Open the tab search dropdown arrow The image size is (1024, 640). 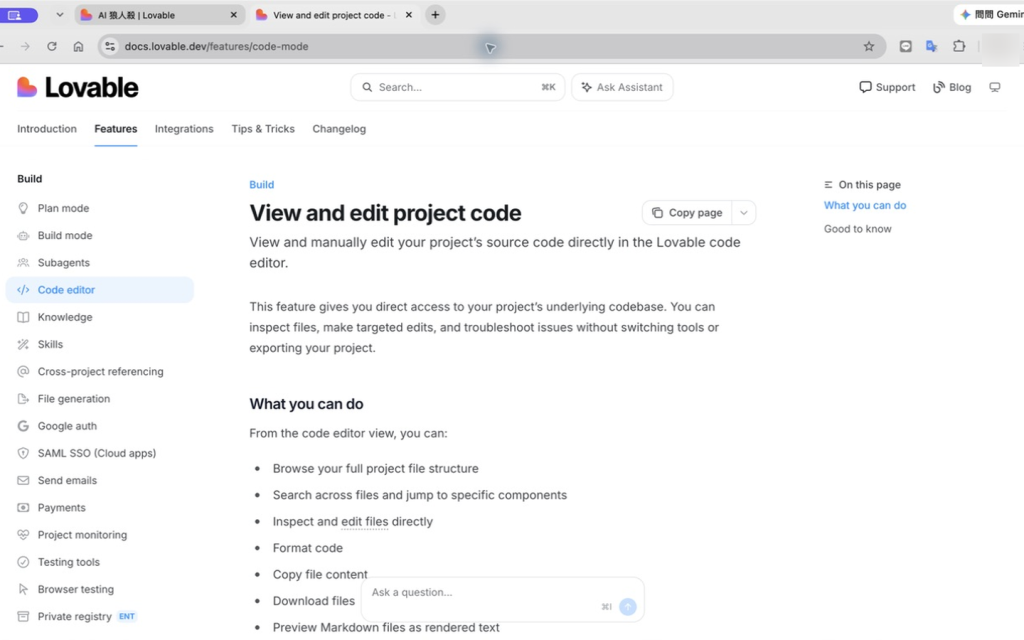tap(59, 14)
